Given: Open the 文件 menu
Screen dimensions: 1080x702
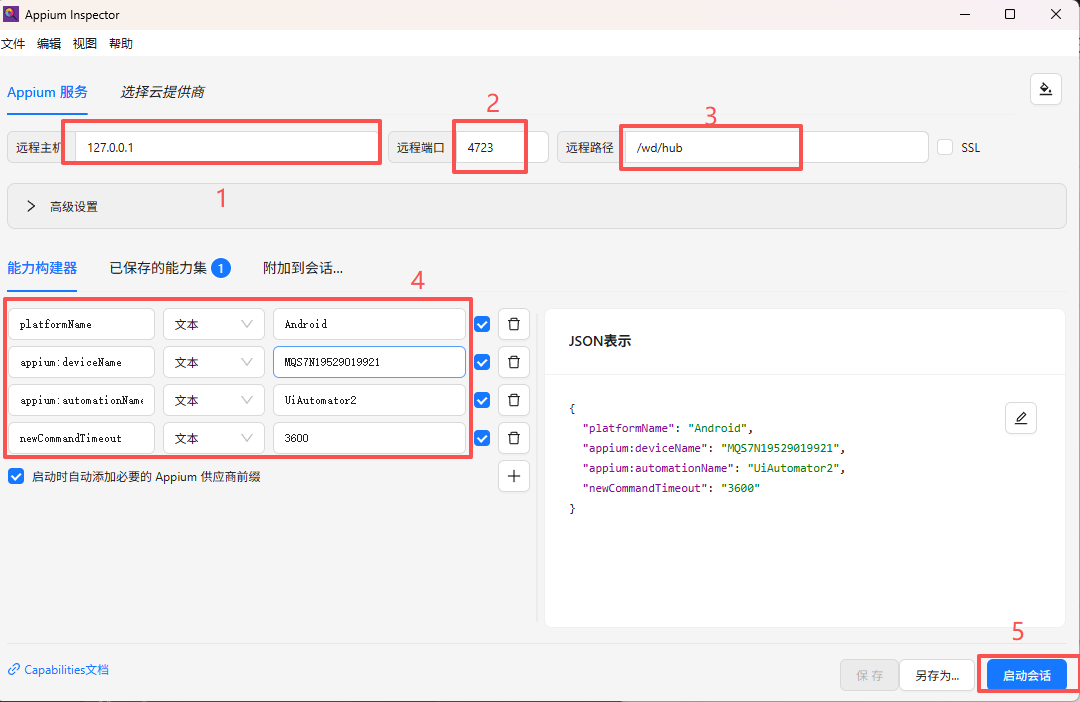Looking at the screenshot, I should (13, 43).
